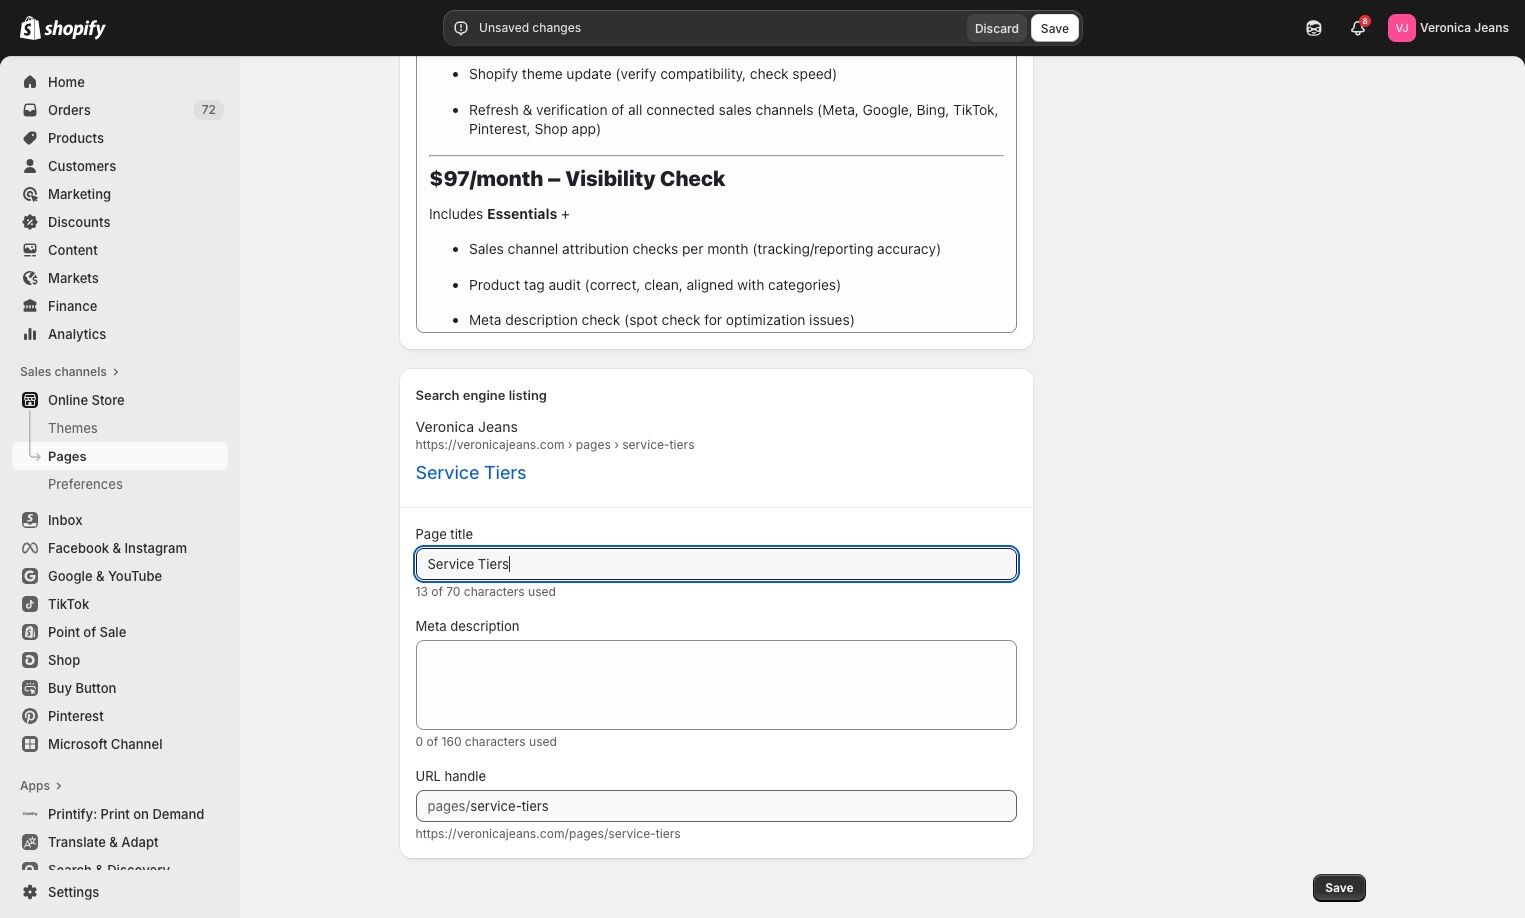Open the TikTok channel icon

tap(30, 604)
